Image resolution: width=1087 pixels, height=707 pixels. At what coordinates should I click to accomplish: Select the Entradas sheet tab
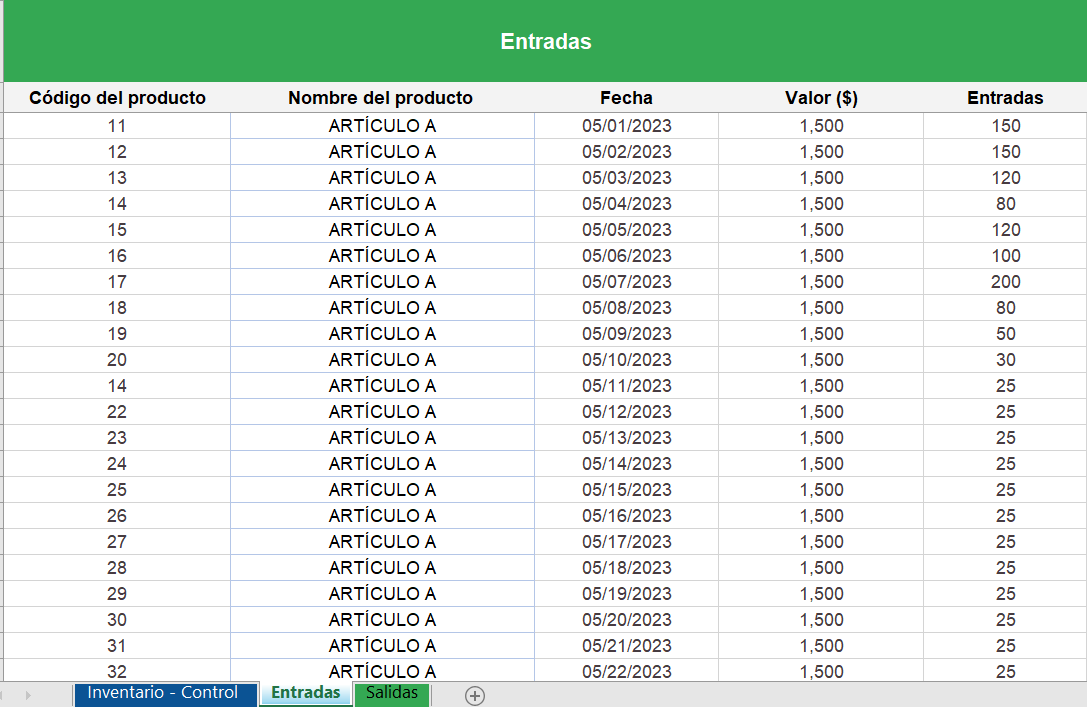(304, 693)
